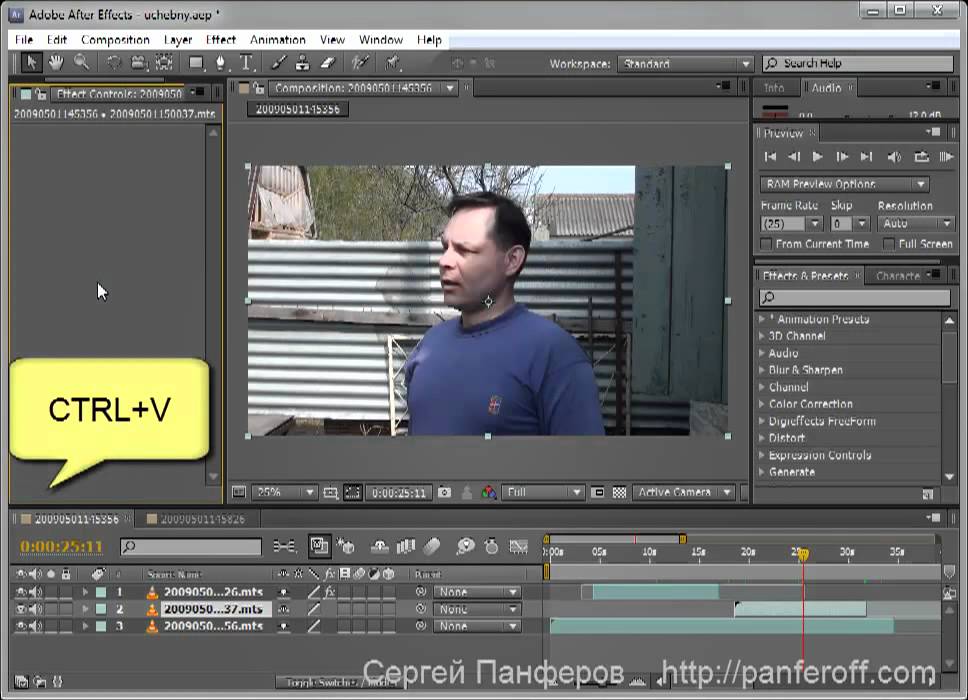
Task: Play the preview
Action: [817, 157]
